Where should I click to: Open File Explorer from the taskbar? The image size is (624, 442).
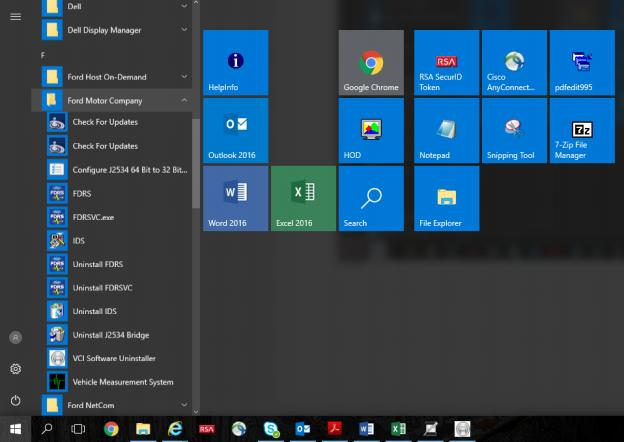point(143,429)
